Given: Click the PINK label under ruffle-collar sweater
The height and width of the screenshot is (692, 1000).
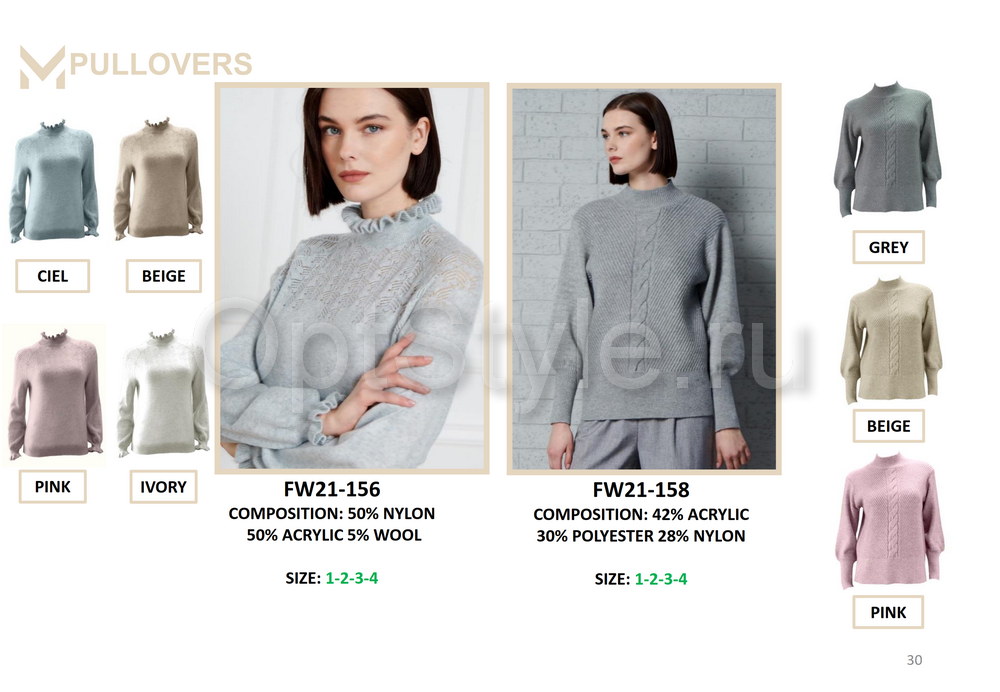Looking at the screenshot, I should pos(52,487).
